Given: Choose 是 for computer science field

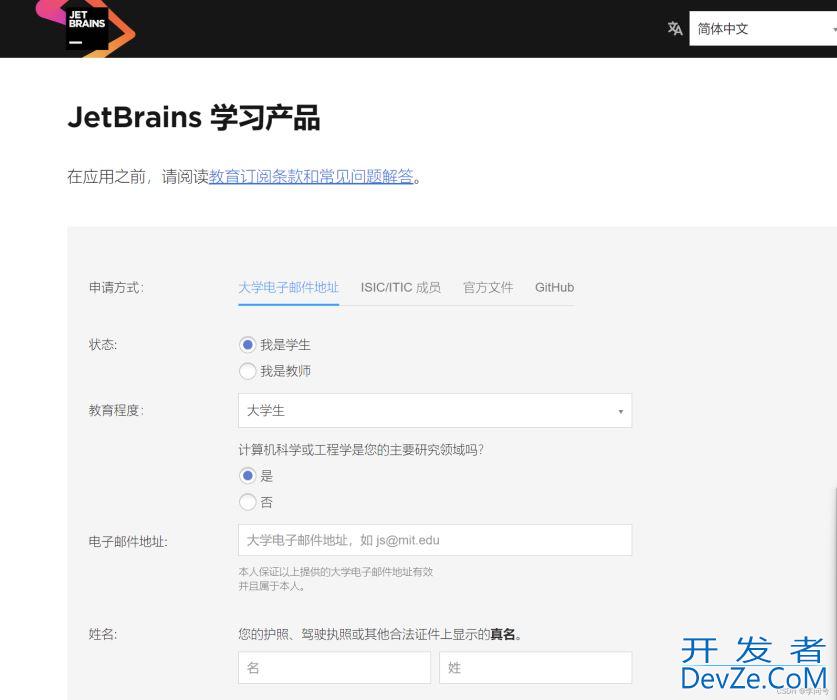Looking at the screenshot, I should click(247, 476).
